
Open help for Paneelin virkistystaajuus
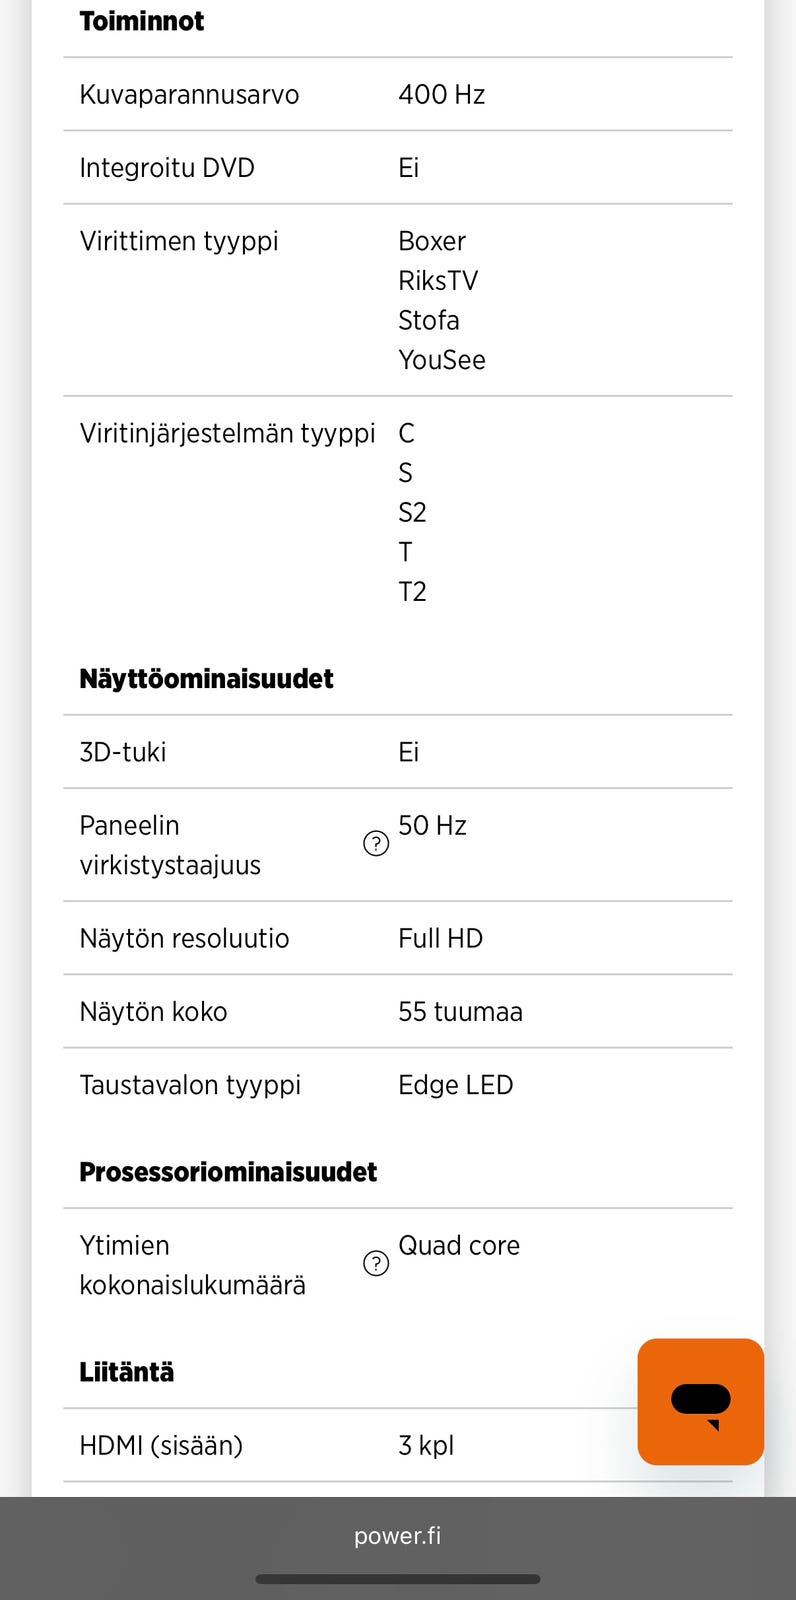(376, 844)
